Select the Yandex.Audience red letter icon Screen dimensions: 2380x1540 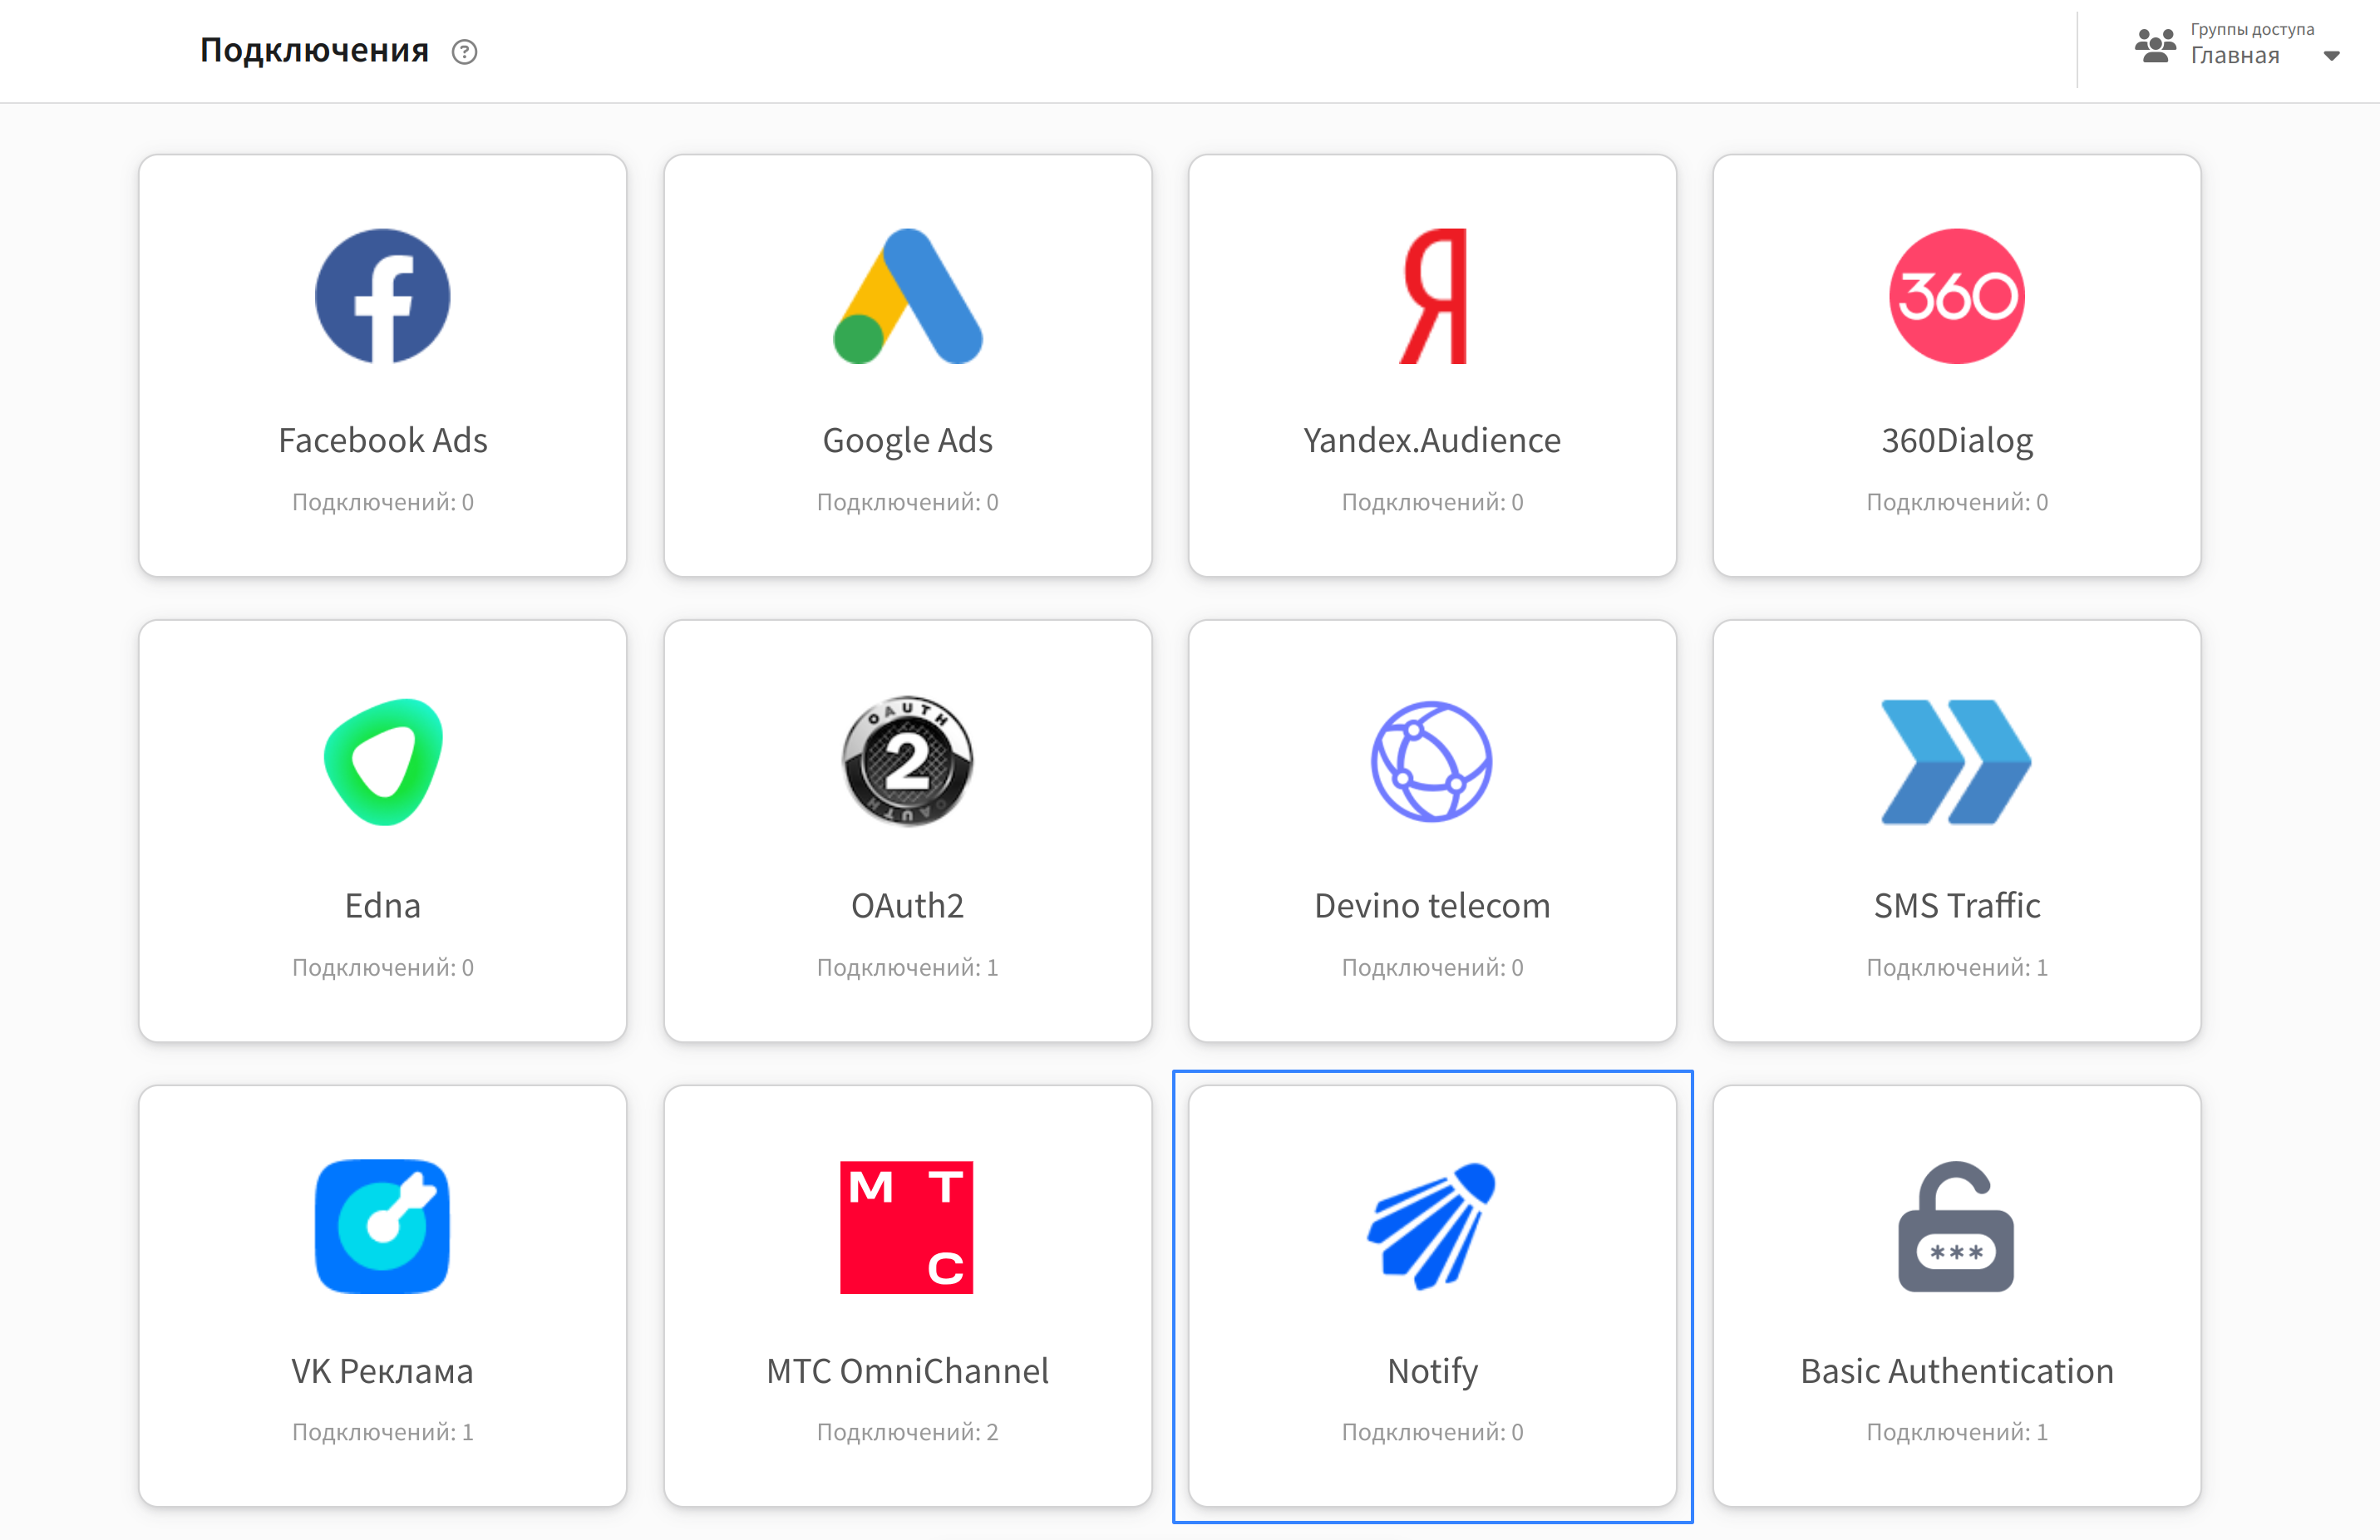pyautogui.click(x=1432, y=296)
